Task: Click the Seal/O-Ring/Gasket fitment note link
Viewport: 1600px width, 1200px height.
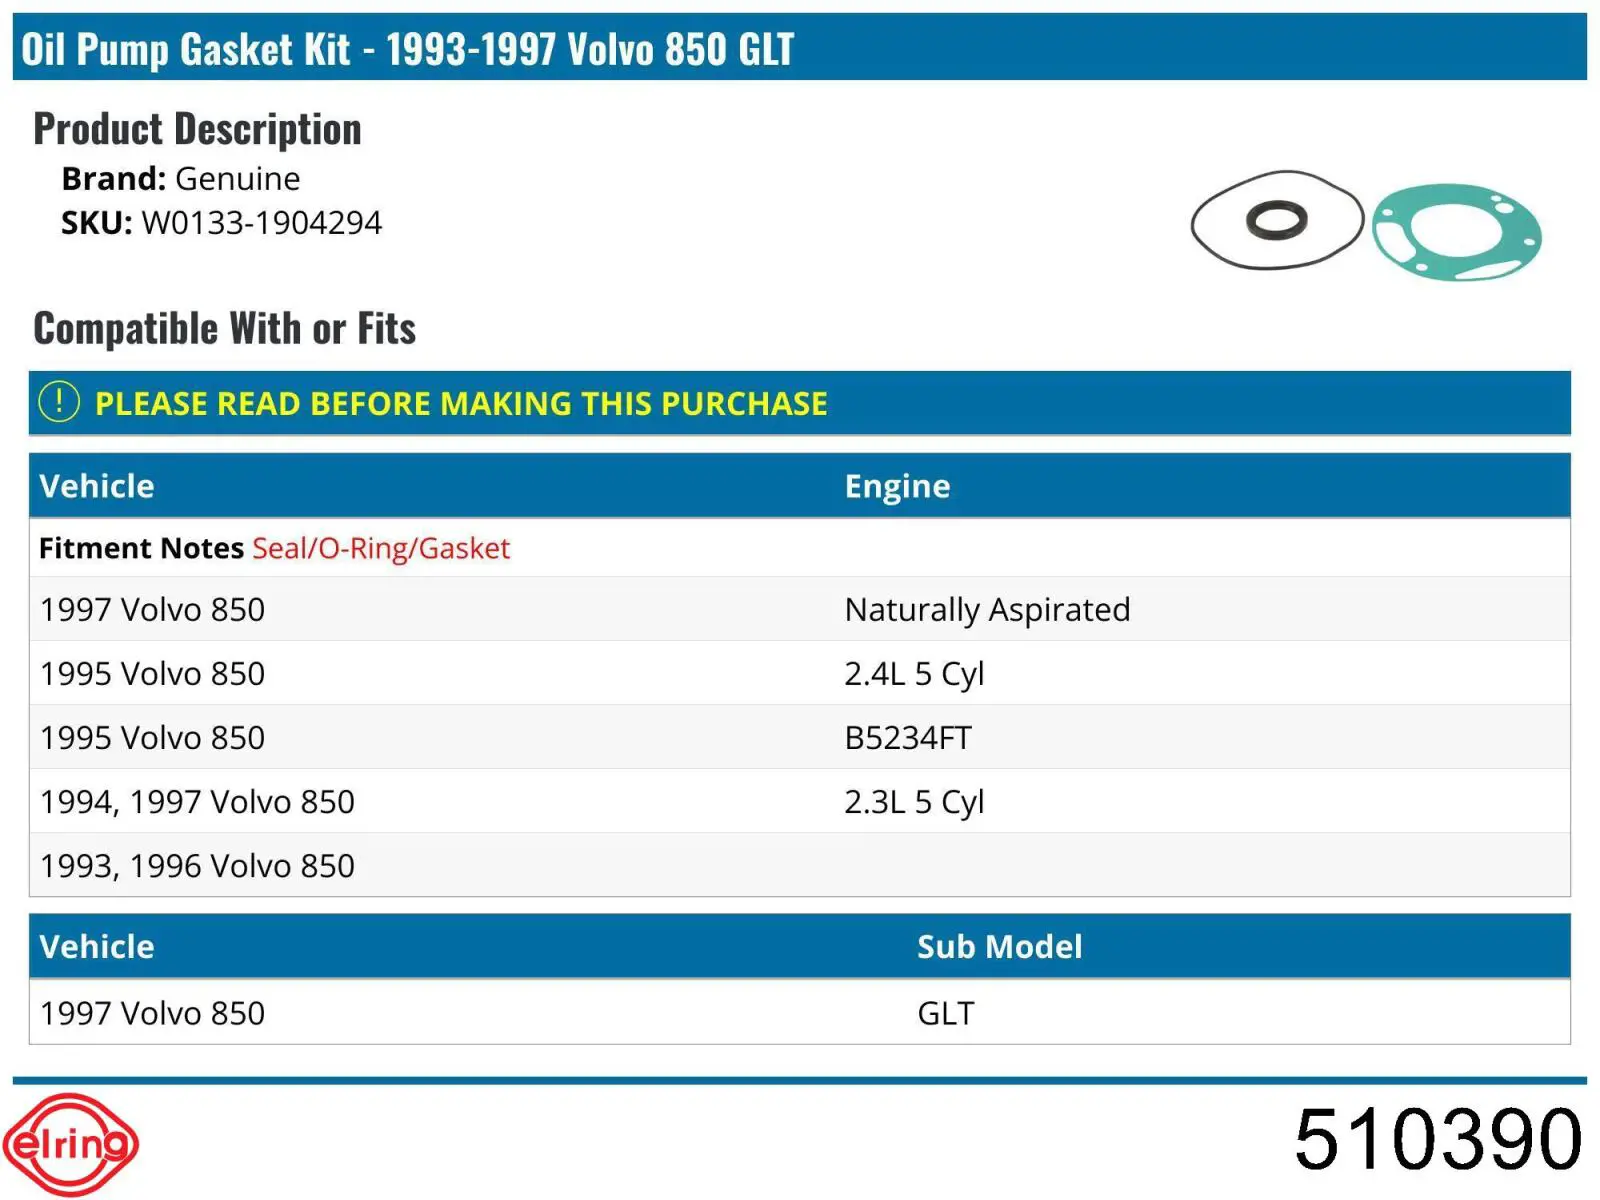Action: (x=381, y=548)
